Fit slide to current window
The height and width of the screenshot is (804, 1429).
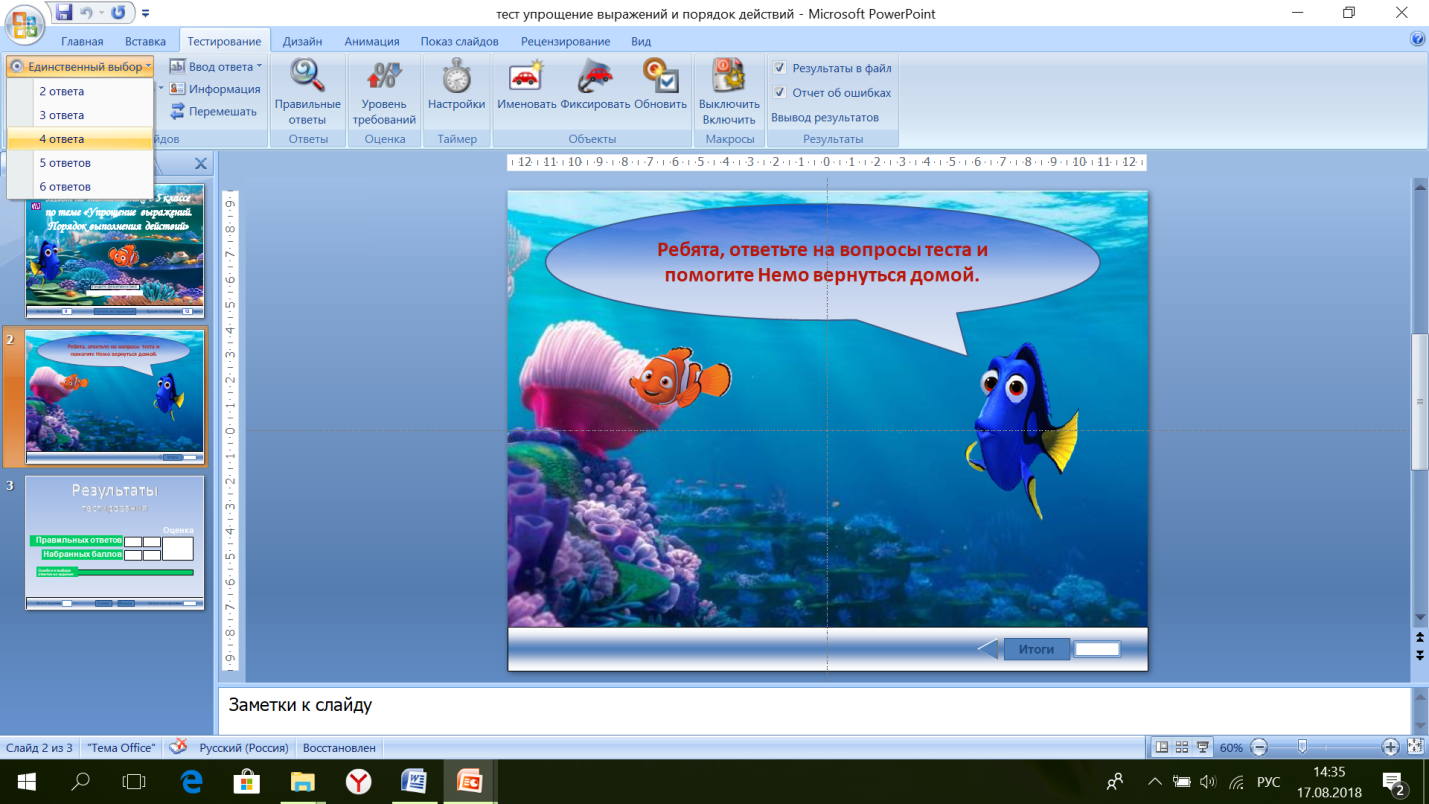1416,747
